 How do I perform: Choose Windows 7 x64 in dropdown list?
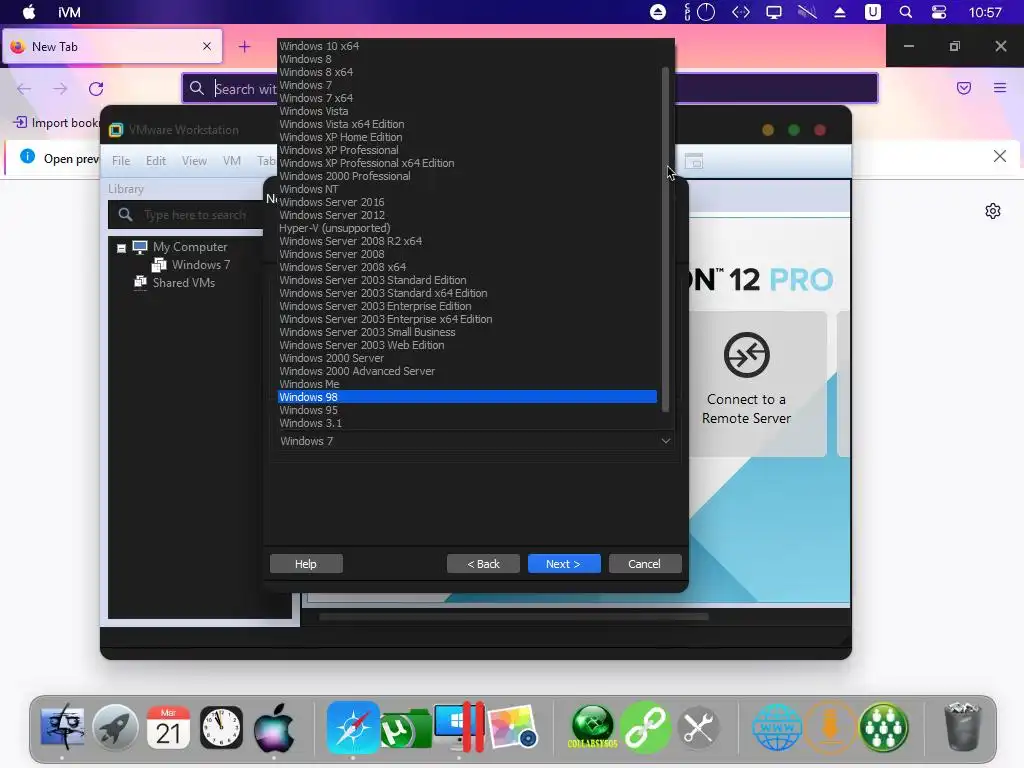click(x=468, y=98)
